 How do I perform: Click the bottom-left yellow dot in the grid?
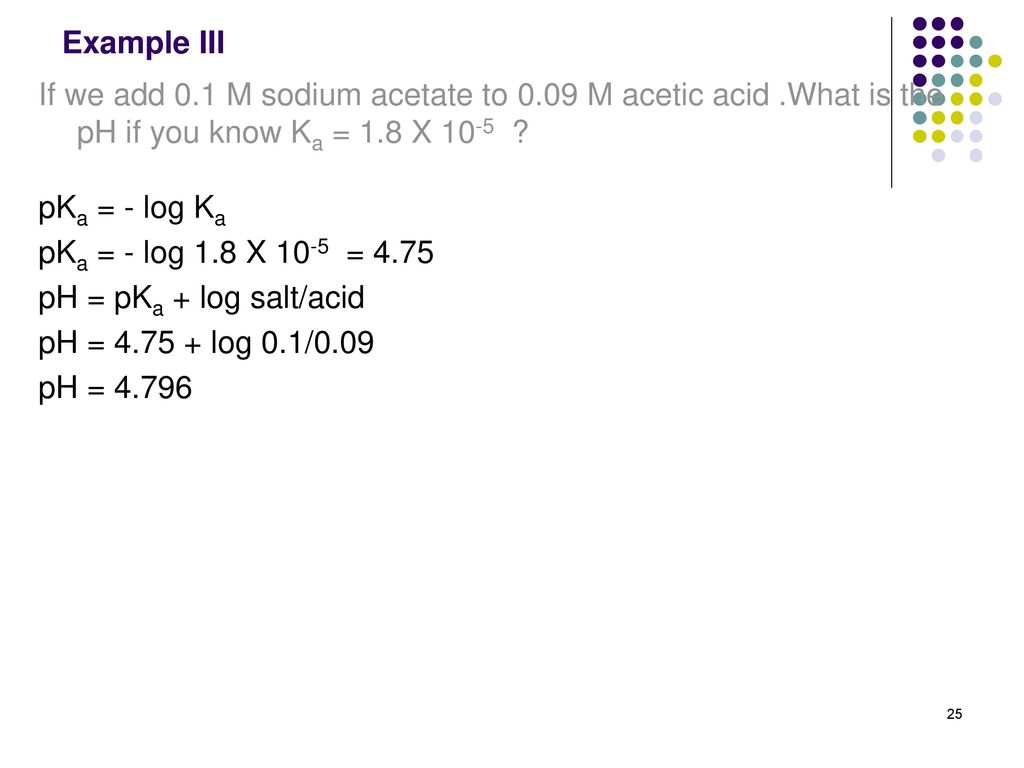[x=920, y=136]
